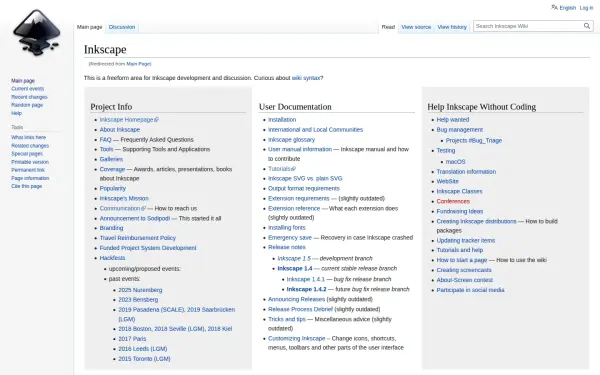
Task: Open the FAQ link
Action: point(106,140)
